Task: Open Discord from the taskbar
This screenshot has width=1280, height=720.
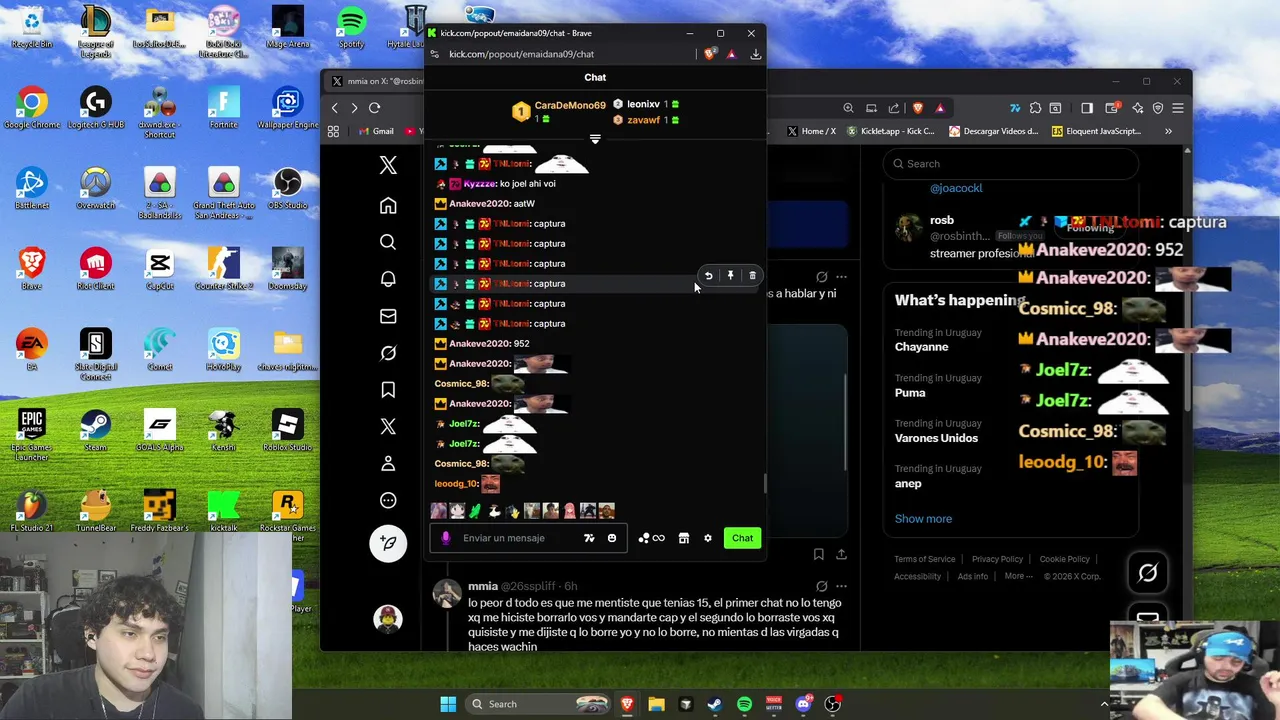Action: tap(803, 704)
